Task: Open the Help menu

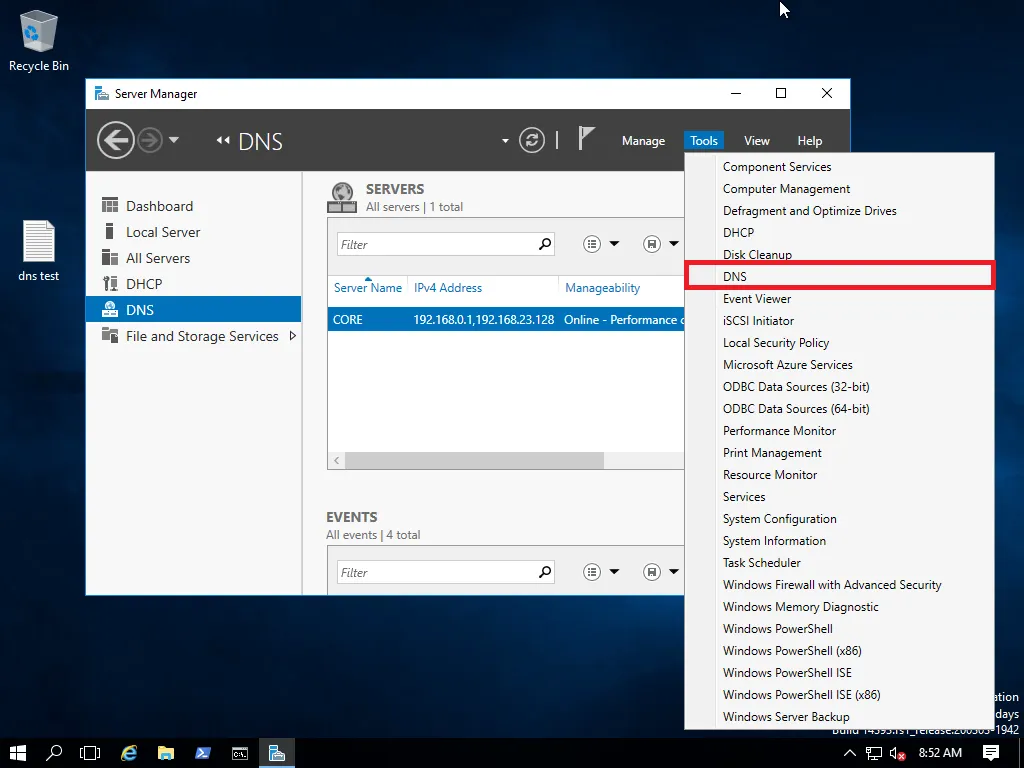Action: click(x=810, y=140)
